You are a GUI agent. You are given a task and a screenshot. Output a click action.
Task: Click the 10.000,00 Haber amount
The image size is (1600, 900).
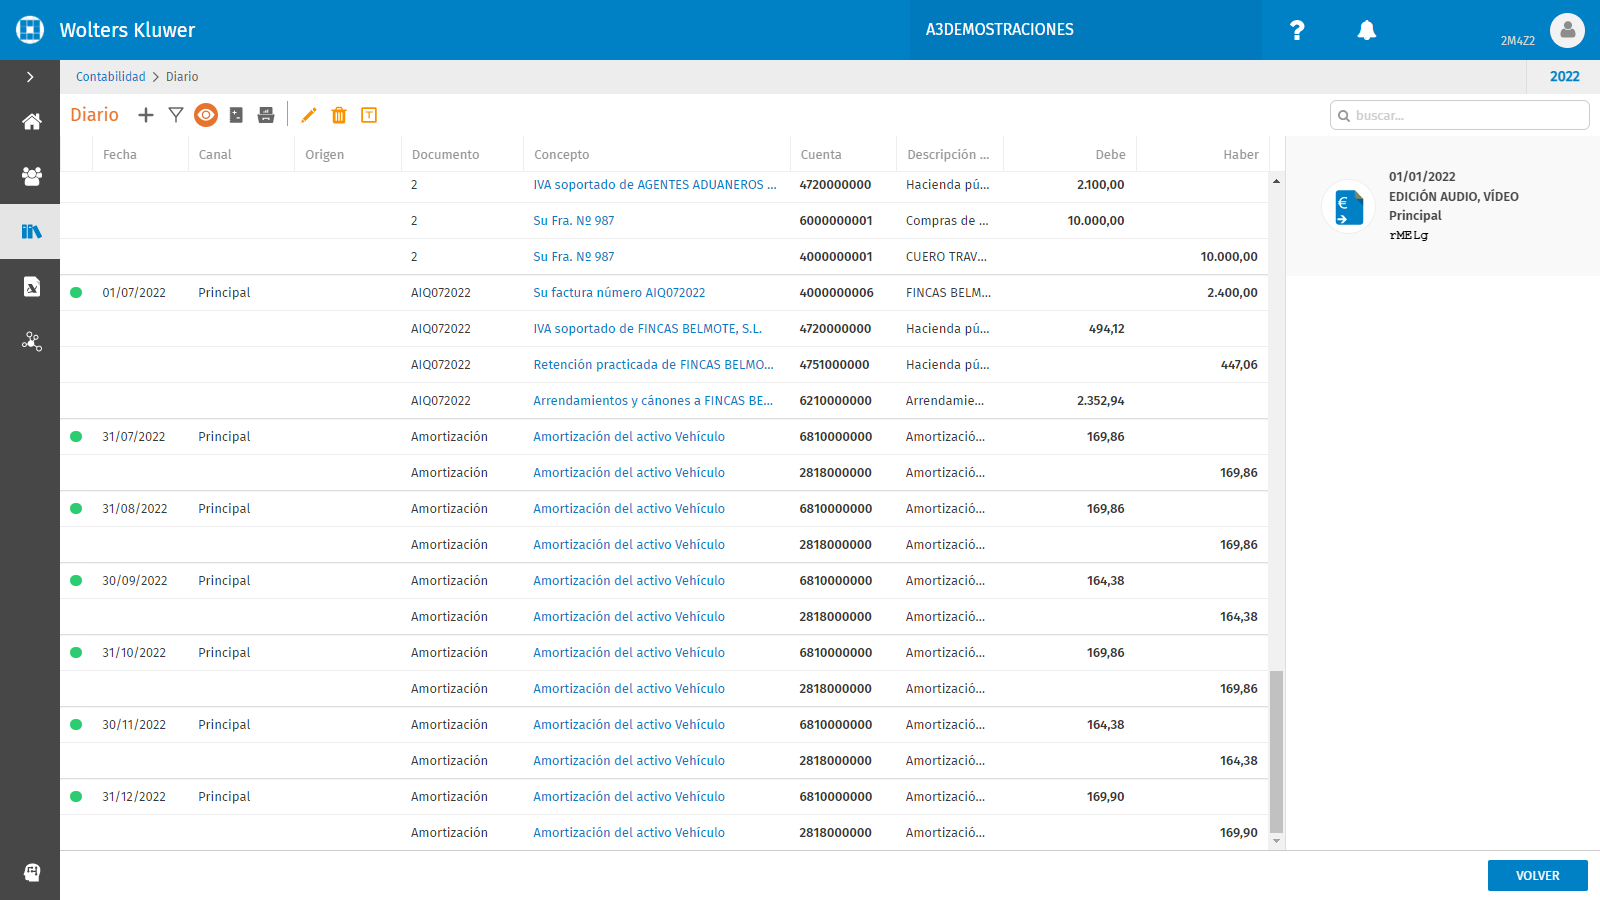pos(1229,257)
